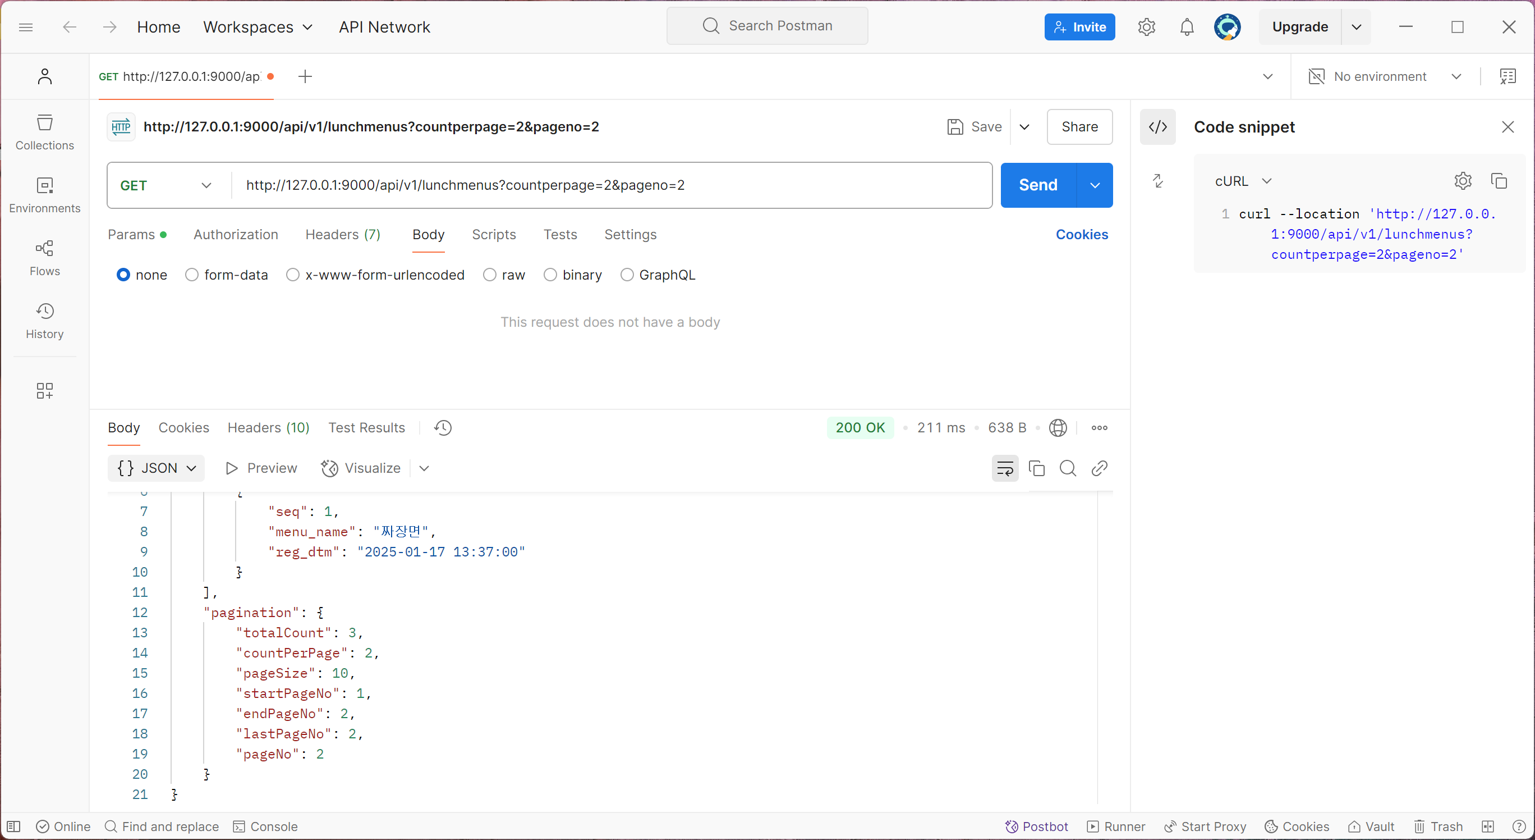This screenshot has height=840, width=1535.
Task: Open the user avatar menu
Action: 1227,27
